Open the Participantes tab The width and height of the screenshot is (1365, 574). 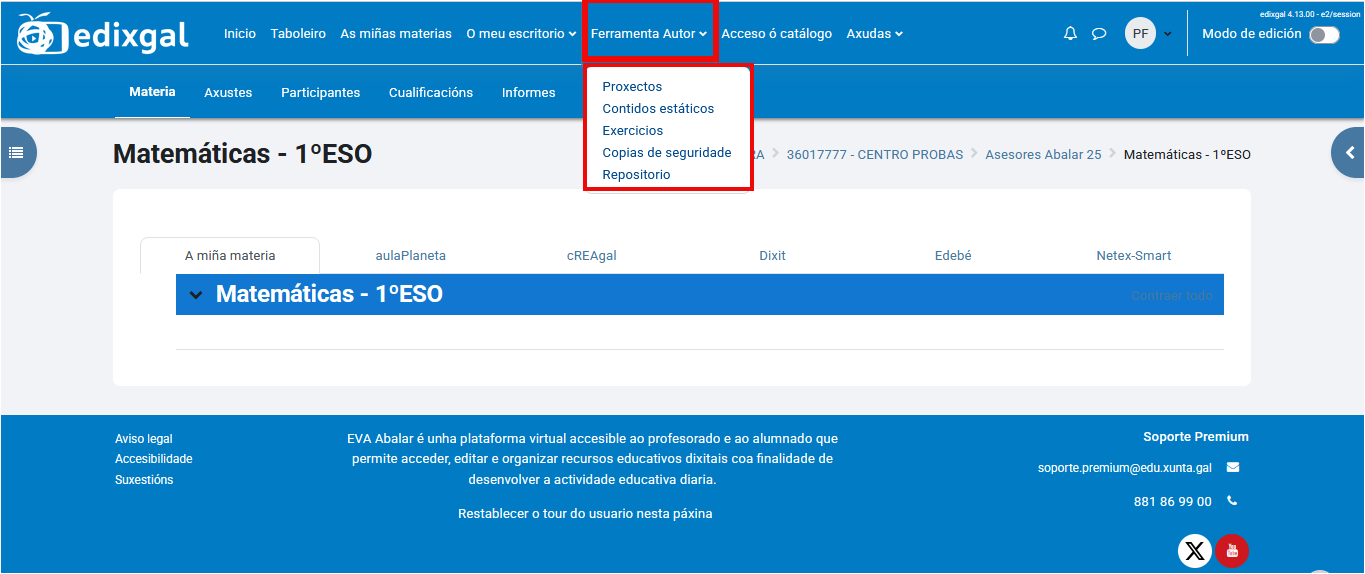pos(320,93)
